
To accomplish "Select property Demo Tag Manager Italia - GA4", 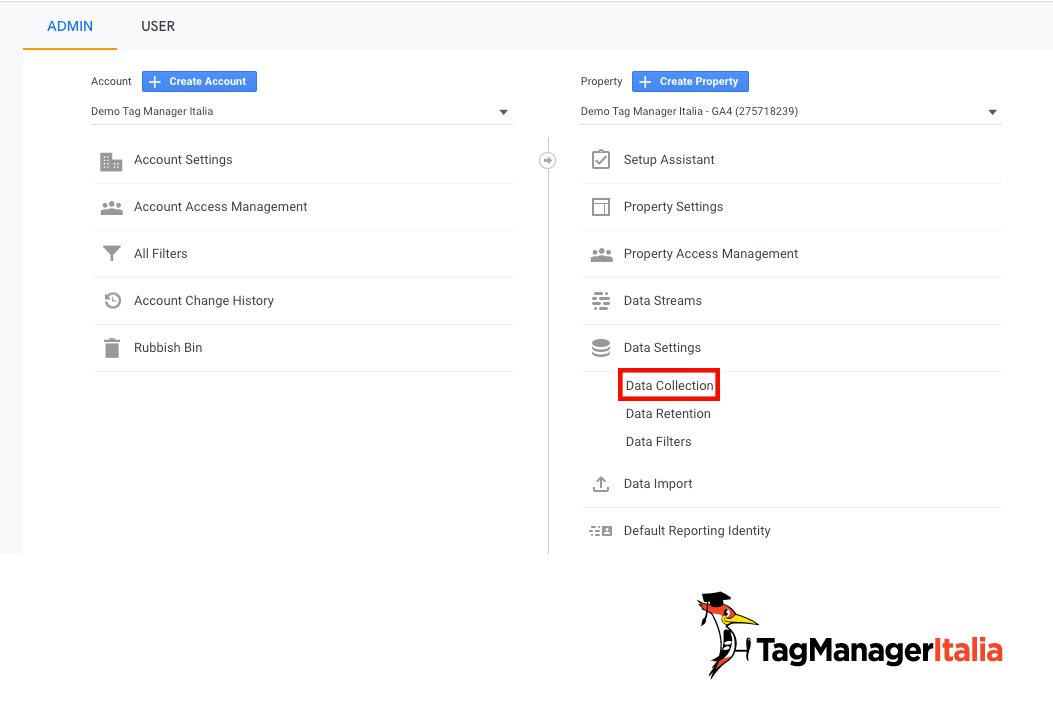I will coord(791,111).
